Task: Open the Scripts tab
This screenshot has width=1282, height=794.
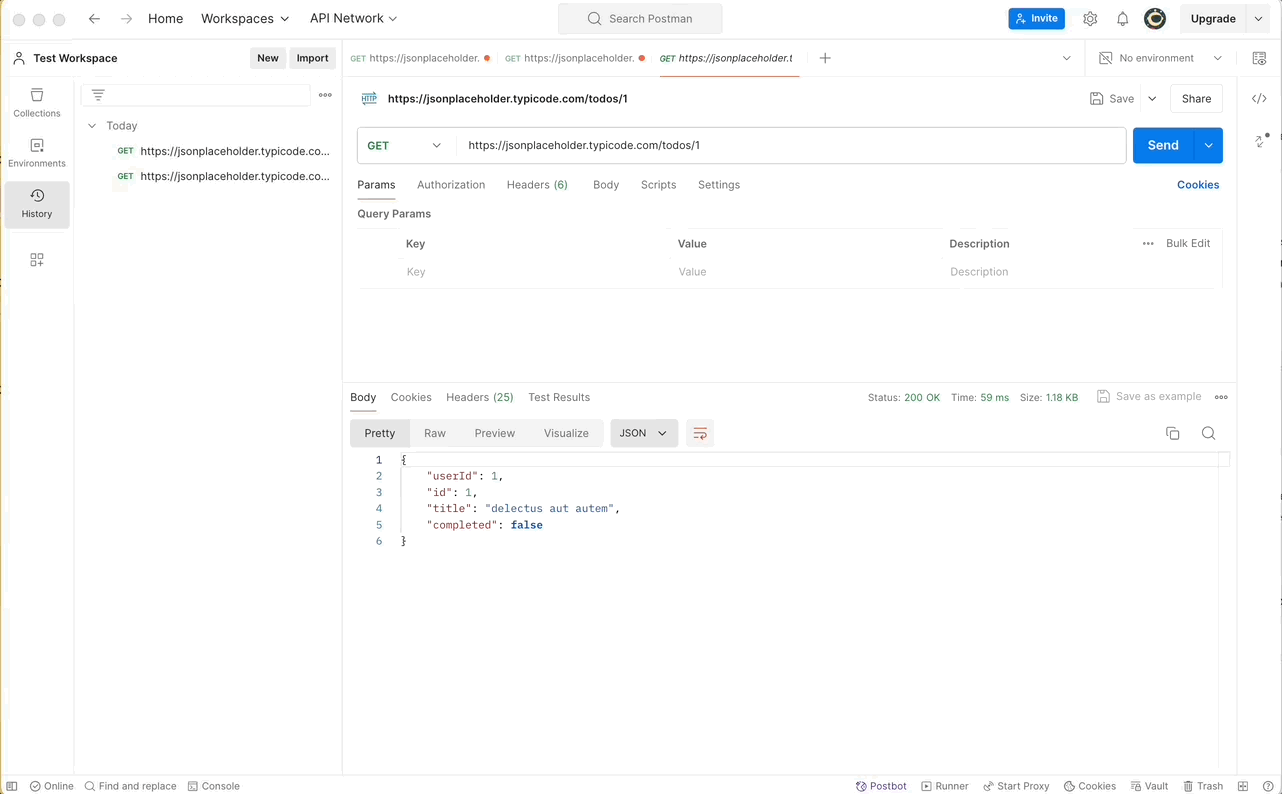Action: pyautogui.click(x=658, y=185)
